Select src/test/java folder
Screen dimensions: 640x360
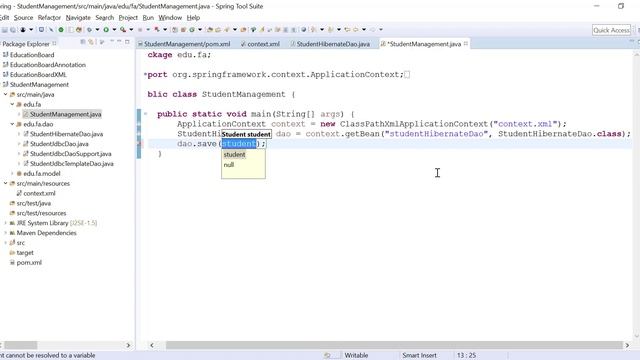click(33, 203)
